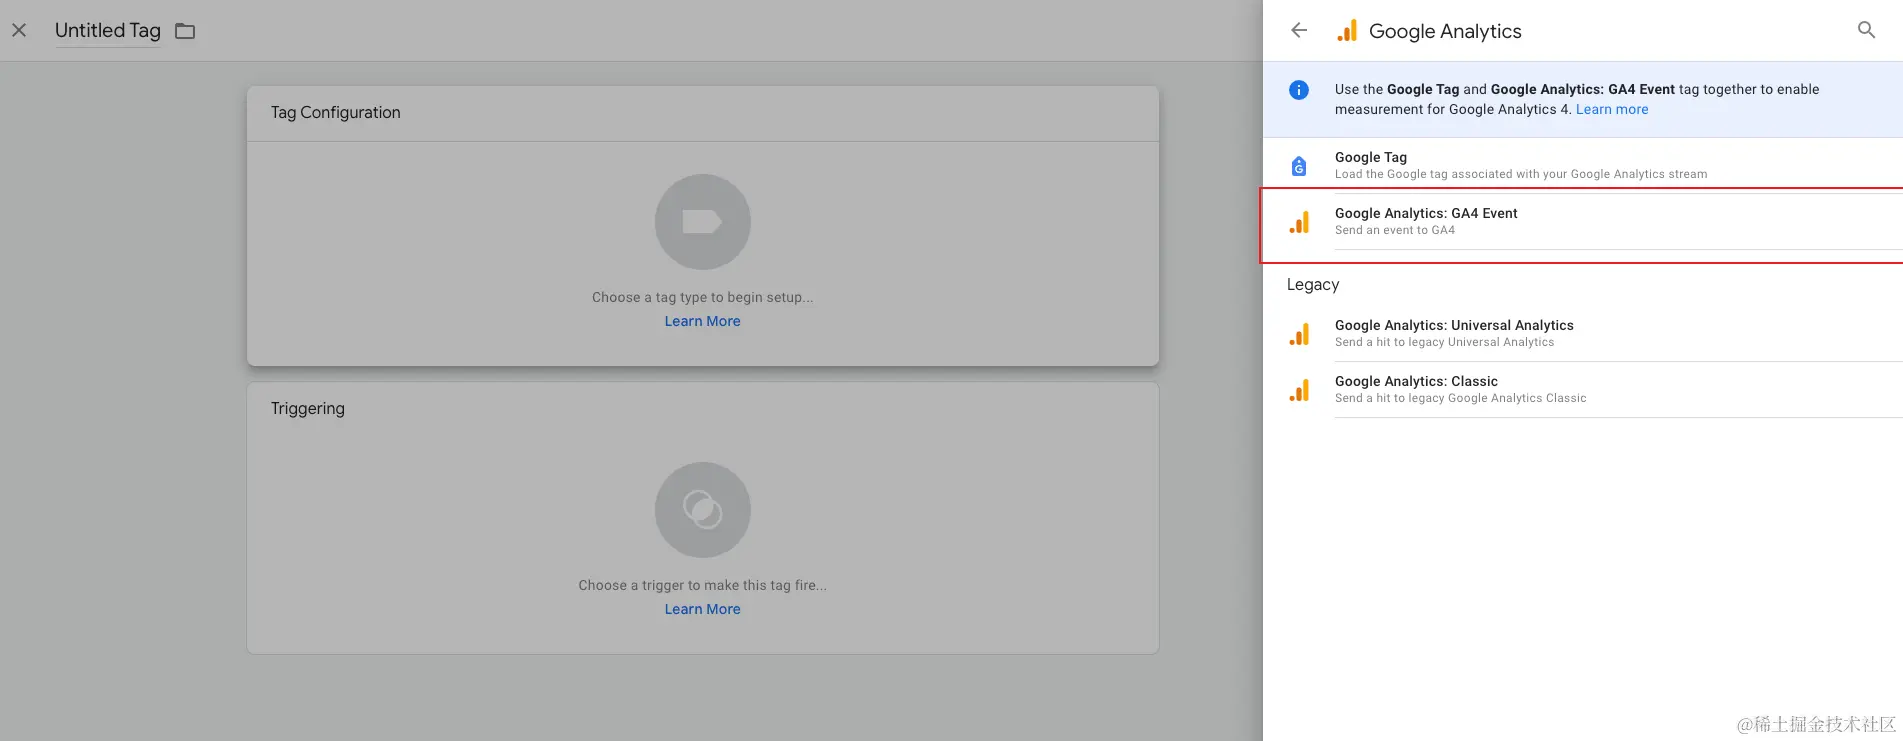This screenshot has height=741, width=1903.
Task: Click the folder icon beside Untitled Tag
Action: point(185,31)
